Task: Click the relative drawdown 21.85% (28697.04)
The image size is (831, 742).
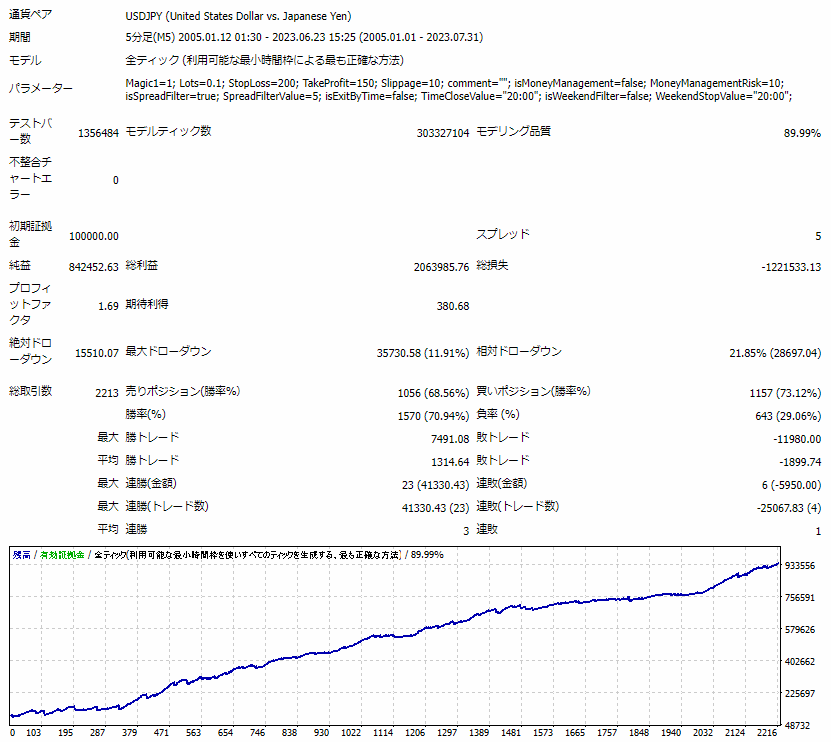Action: 775,353
